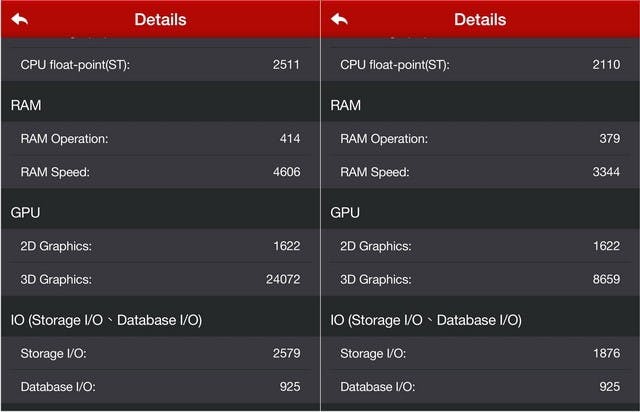Click the Details title in the right panel

pos(480,20)
